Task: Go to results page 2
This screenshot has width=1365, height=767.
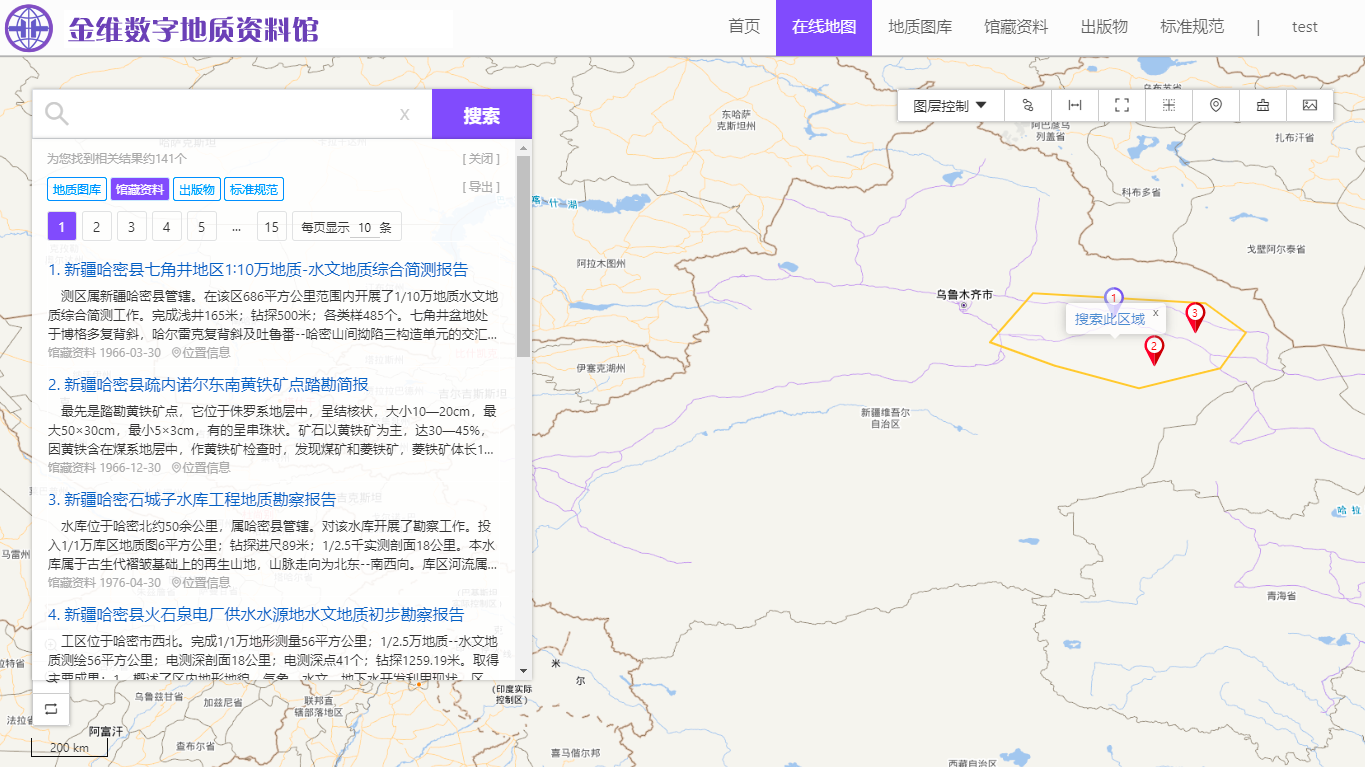Action: (x=96, y=227)
